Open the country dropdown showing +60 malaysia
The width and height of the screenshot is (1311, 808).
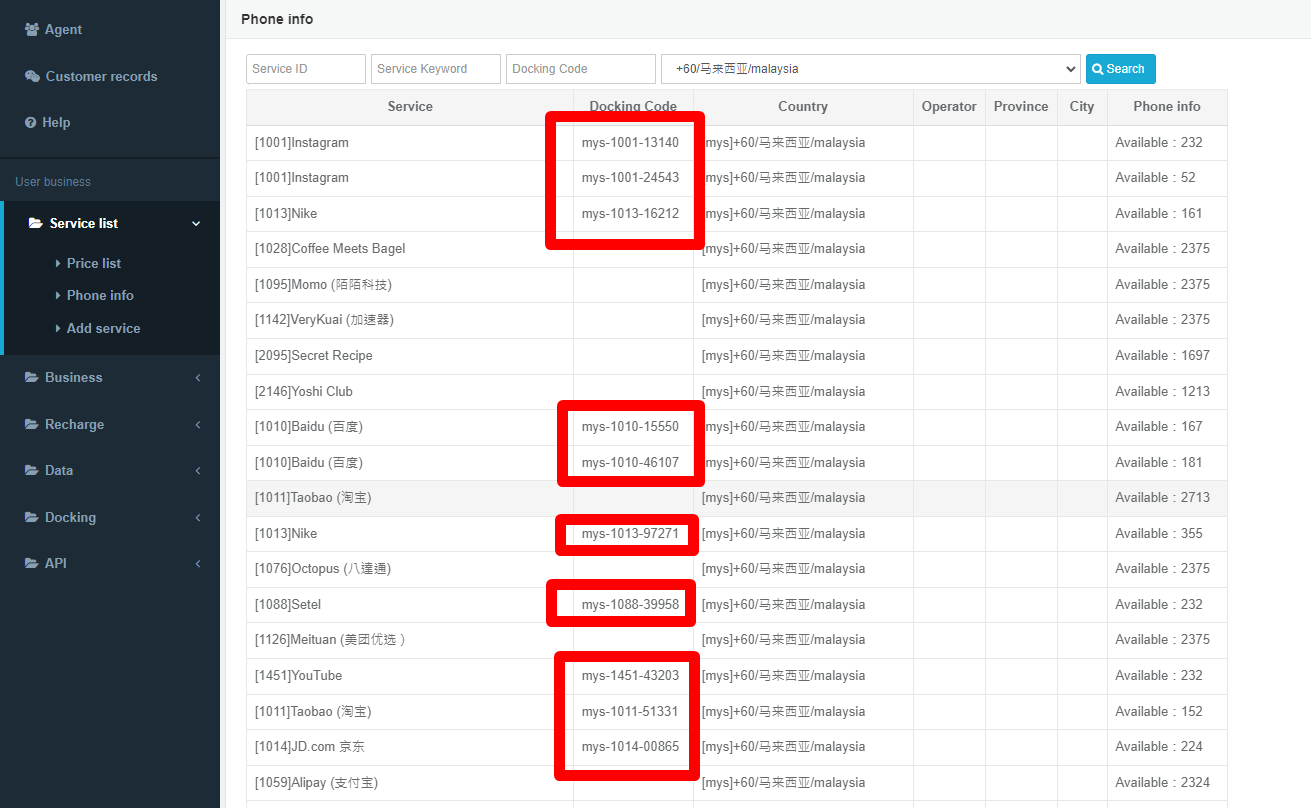click(871, 69)
